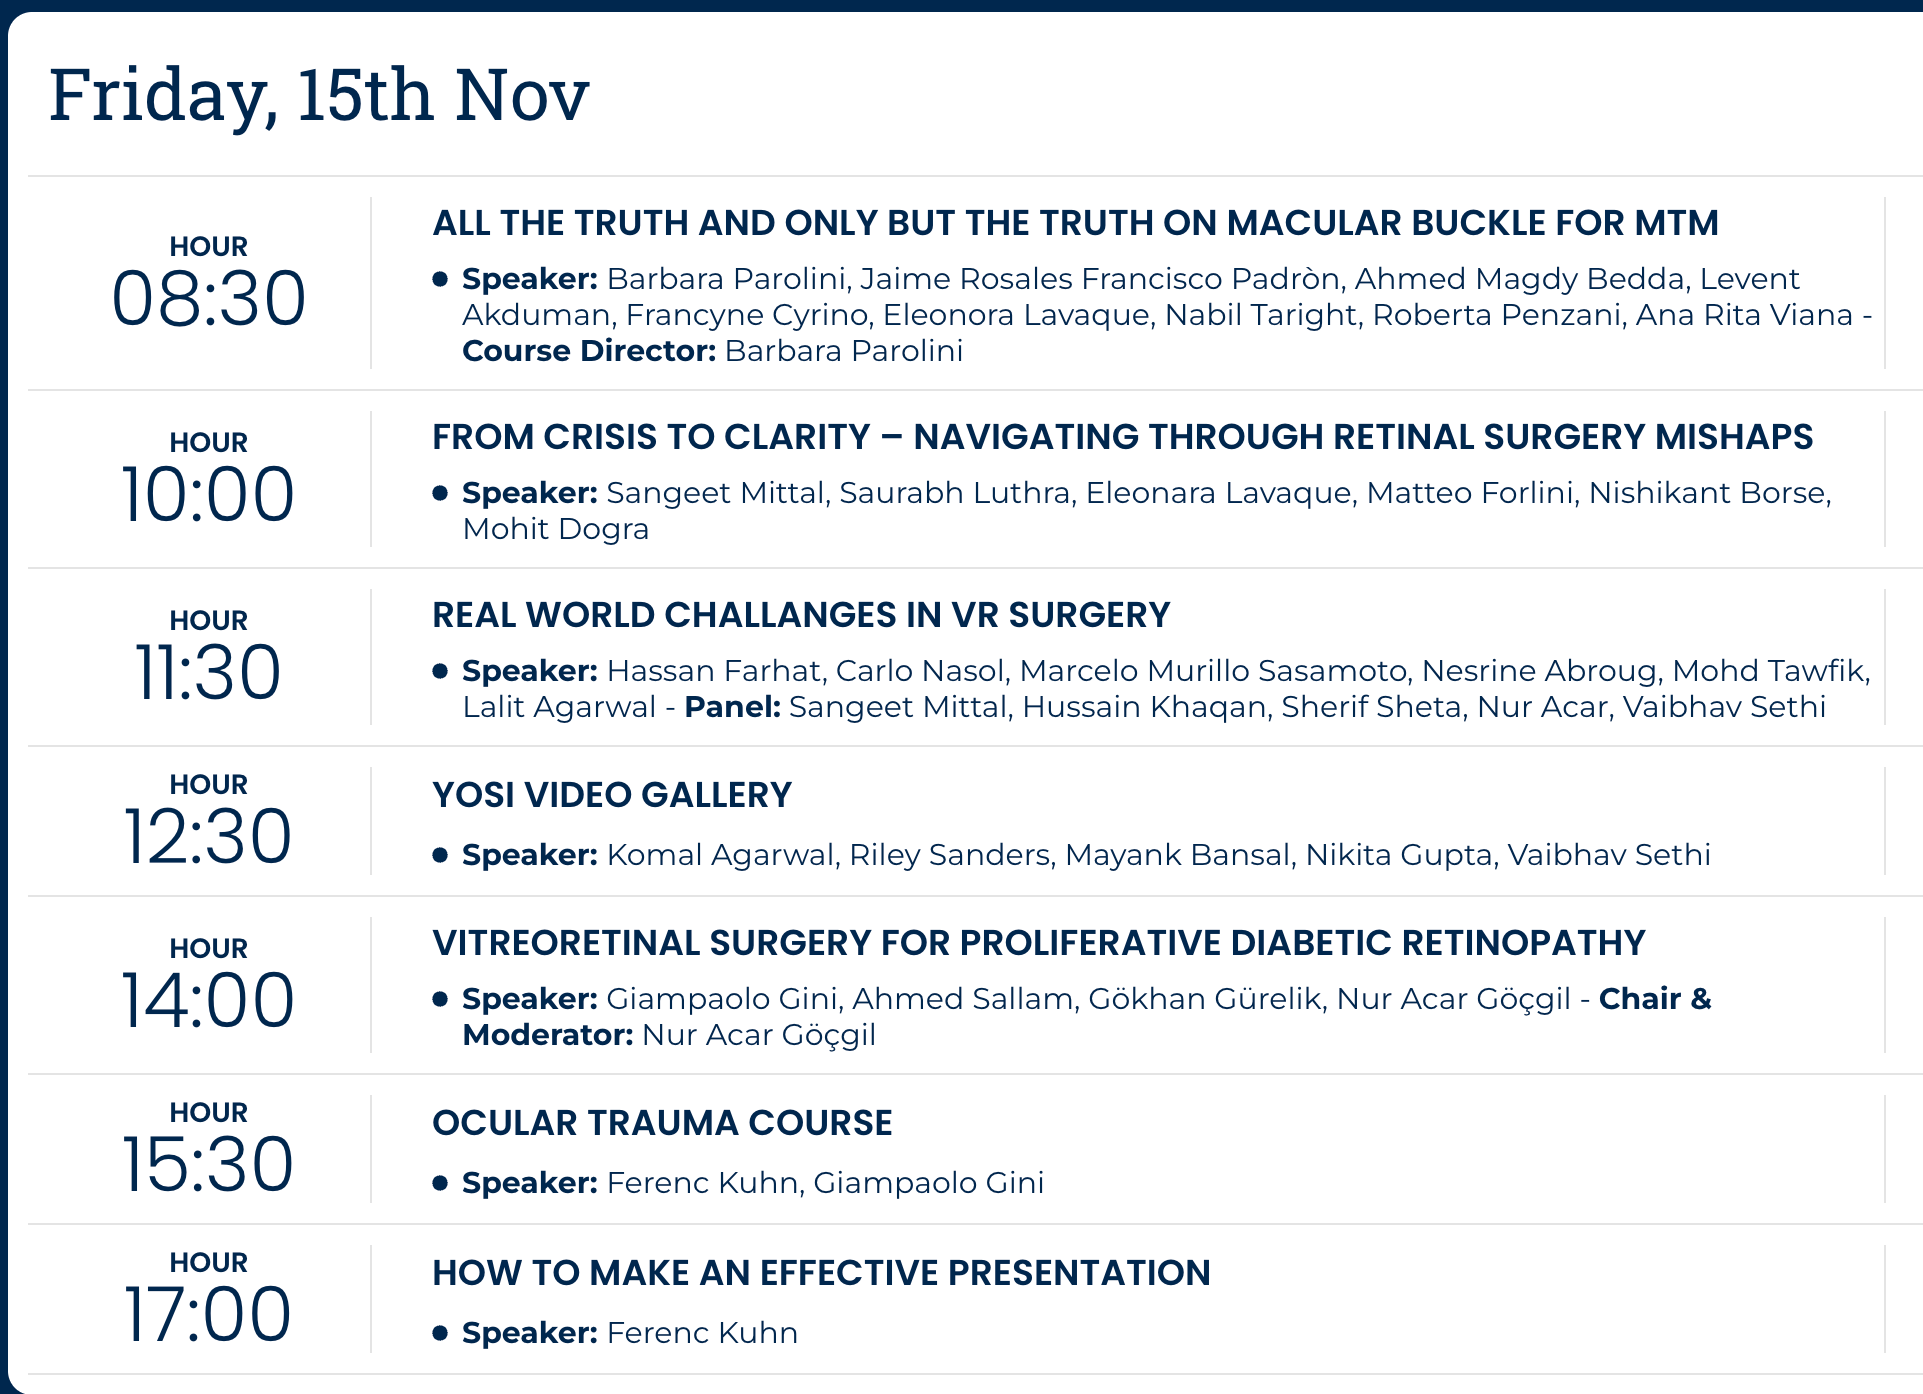1923x1394 pixels.
Task: Open Vitreoretinal Surgery for Proliferative Diabetic Retinopathy
Action: tap(1039, 943)
